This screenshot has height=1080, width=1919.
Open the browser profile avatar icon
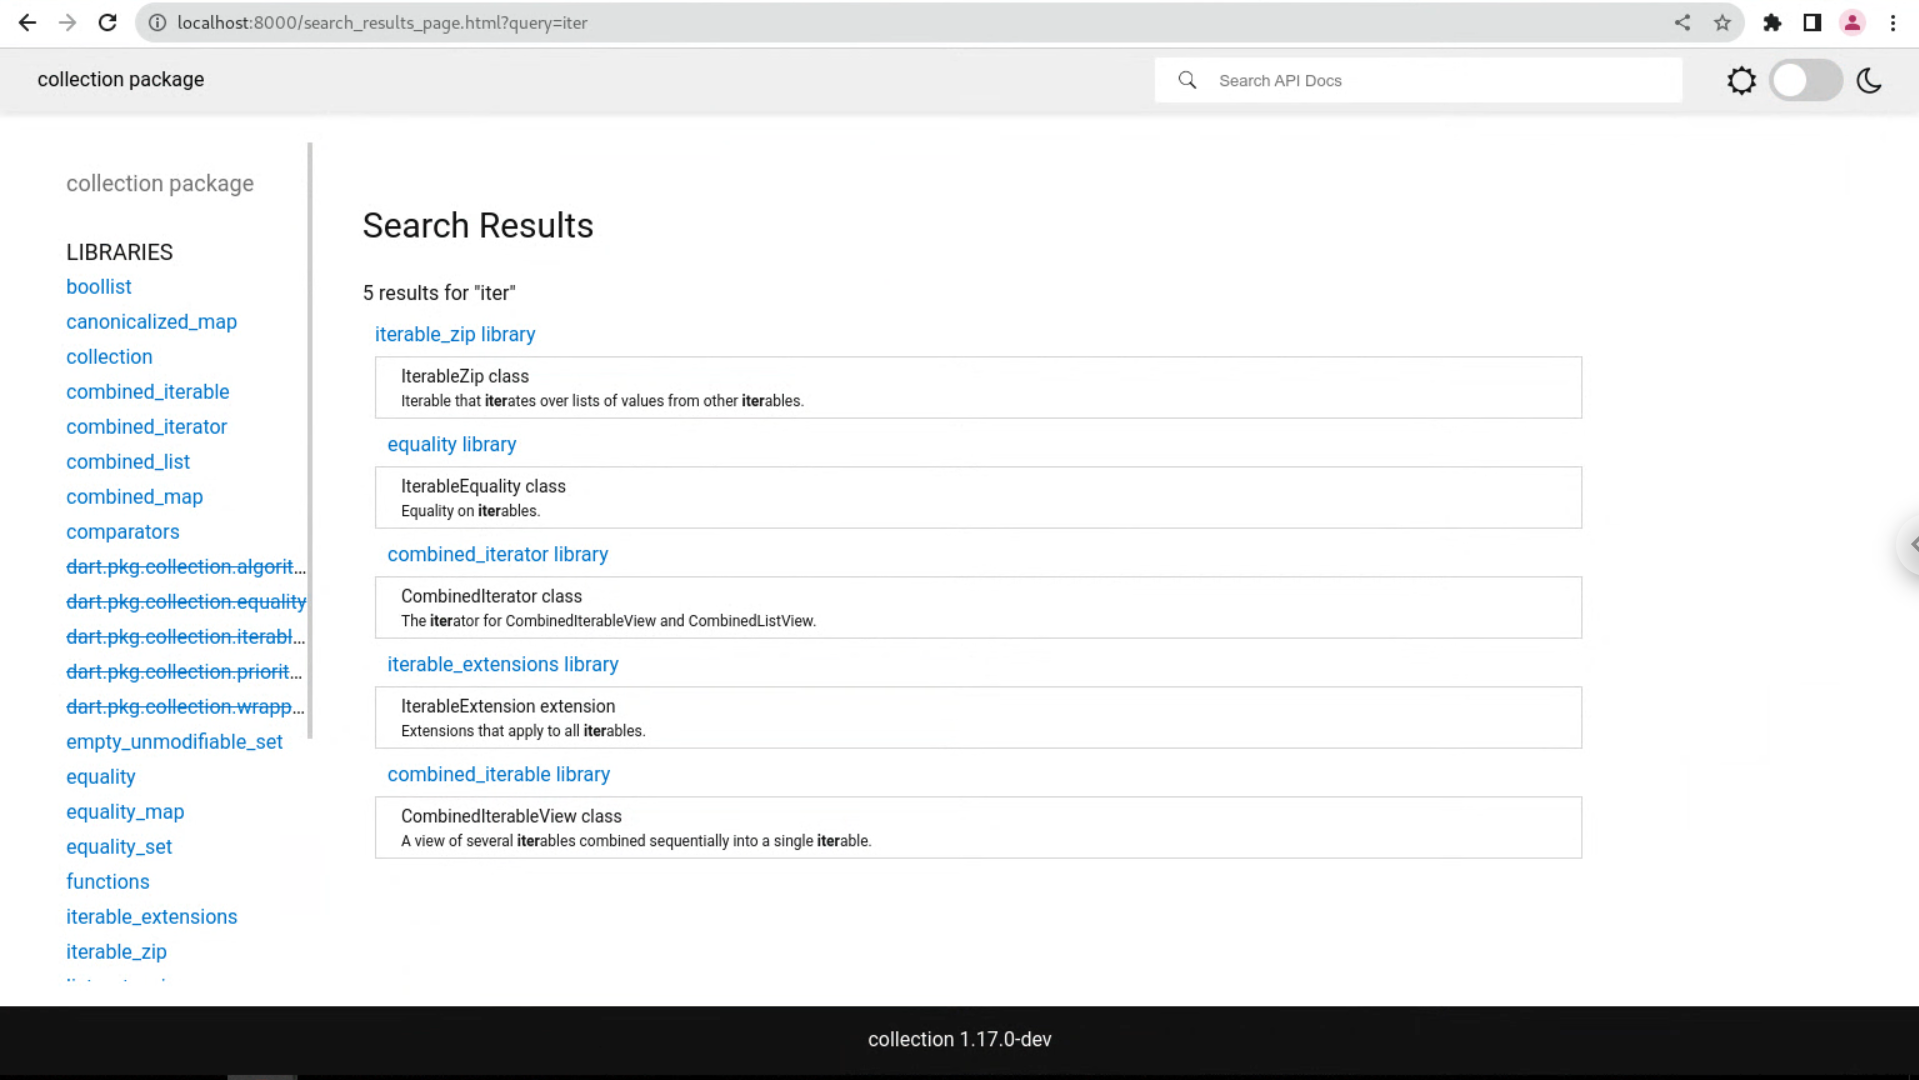(1852, 22)
